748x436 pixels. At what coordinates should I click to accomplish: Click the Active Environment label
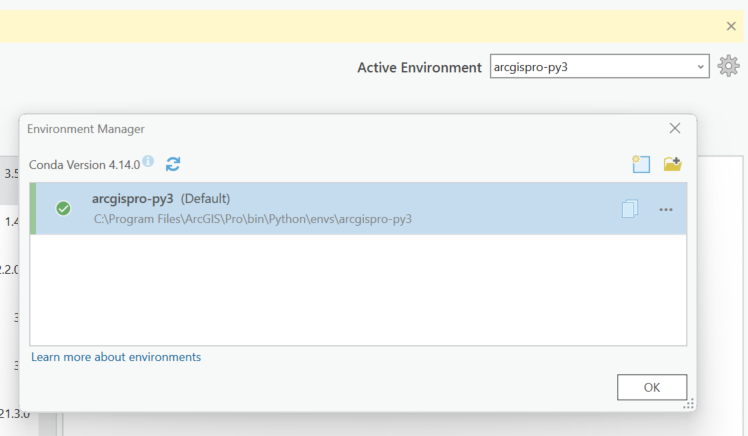(419, 67)
